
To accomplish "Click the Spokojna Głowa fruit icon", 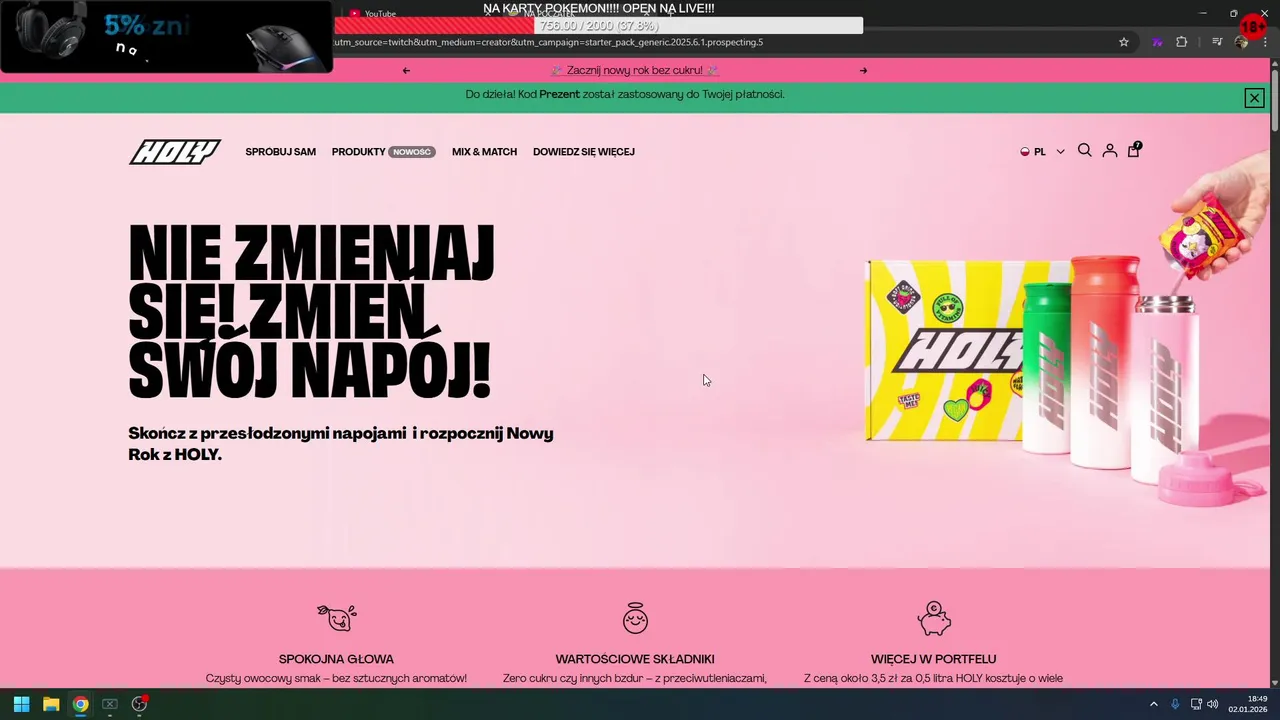I will [336, 618].
